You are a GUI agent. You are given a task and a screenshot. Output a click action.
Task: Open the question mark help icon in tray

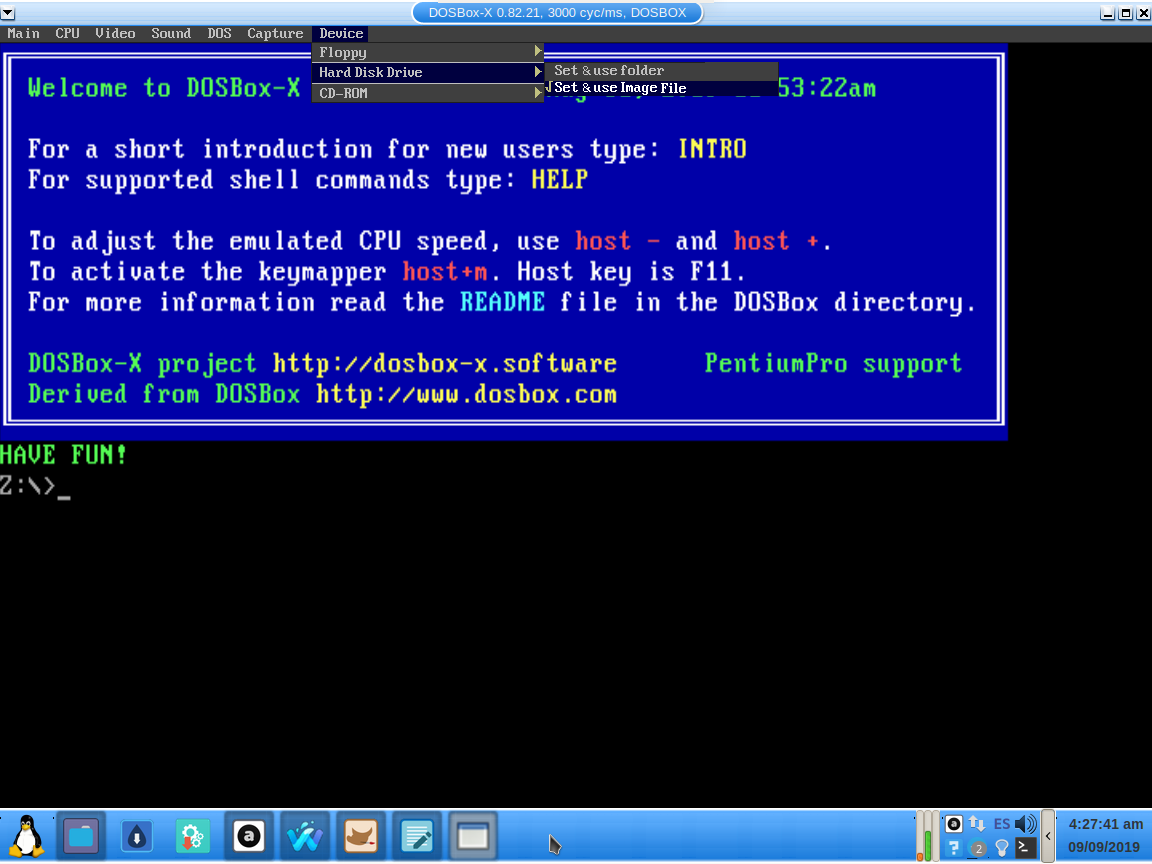click(953, 849)
